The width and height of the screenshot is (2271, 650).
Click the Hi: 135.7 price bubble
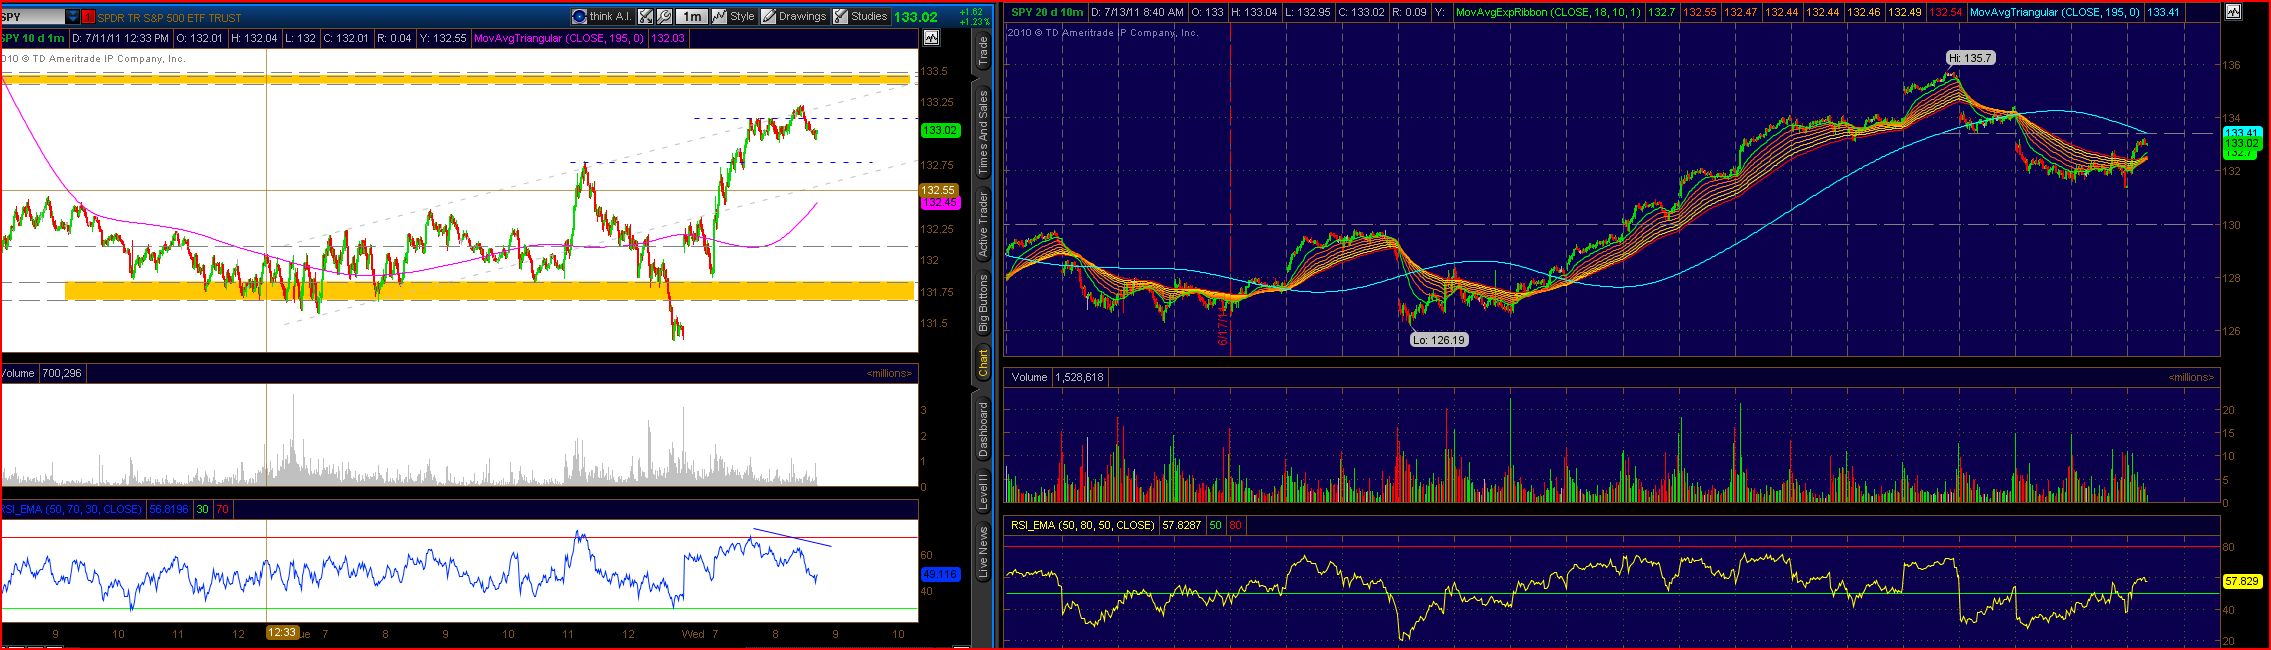pos(1970,58)
